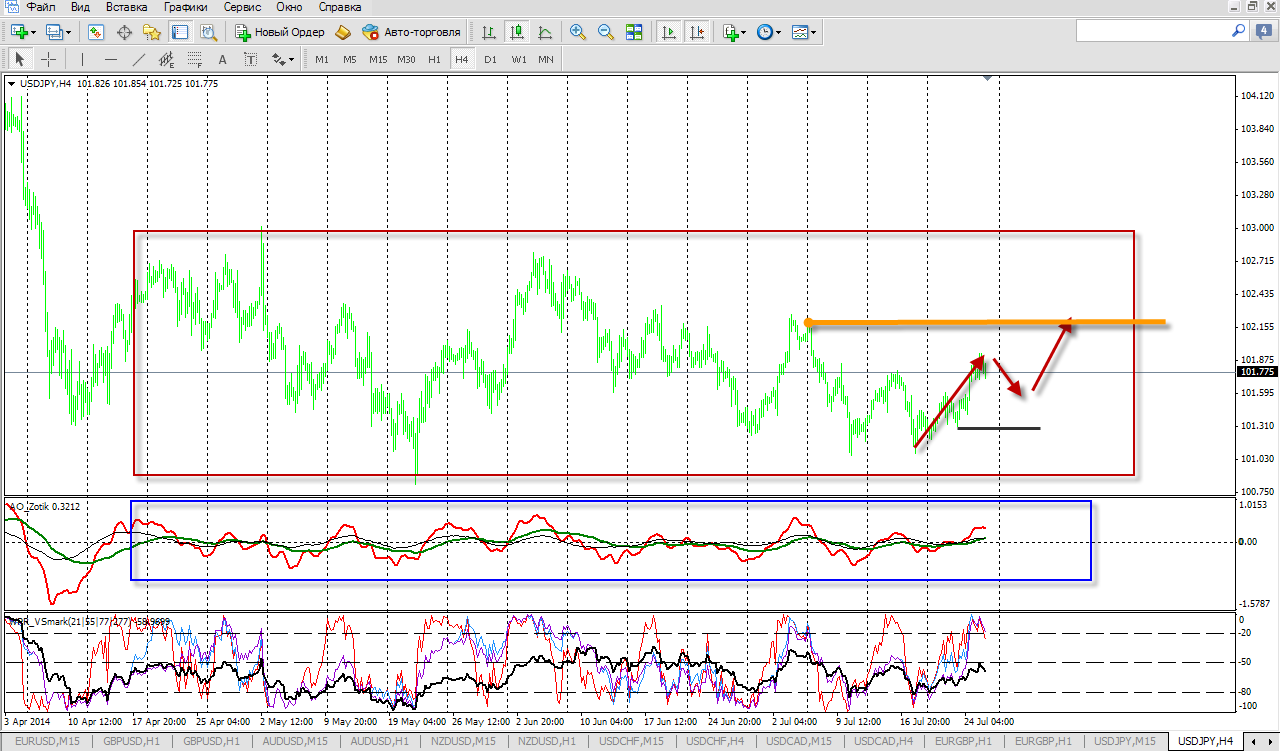Switch to the USDCHF,H4 chart tab

click(x=715, y=741)
